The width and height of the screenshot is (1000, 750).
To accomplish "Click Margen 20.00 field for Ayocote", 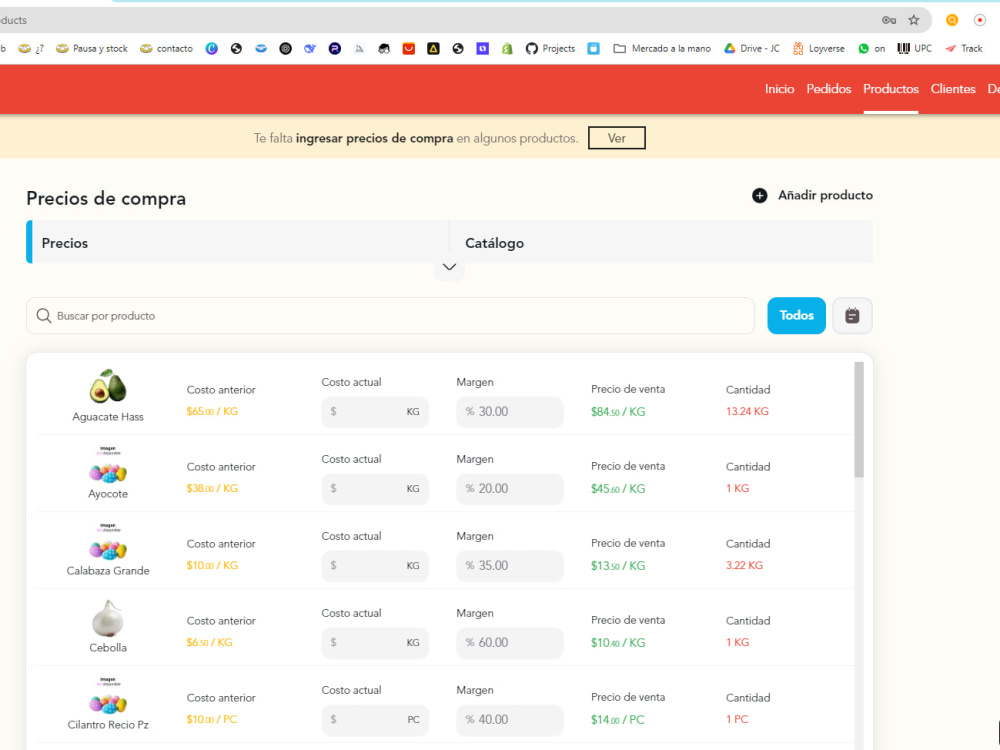I will pyautogui.click(x=510, y=489).
